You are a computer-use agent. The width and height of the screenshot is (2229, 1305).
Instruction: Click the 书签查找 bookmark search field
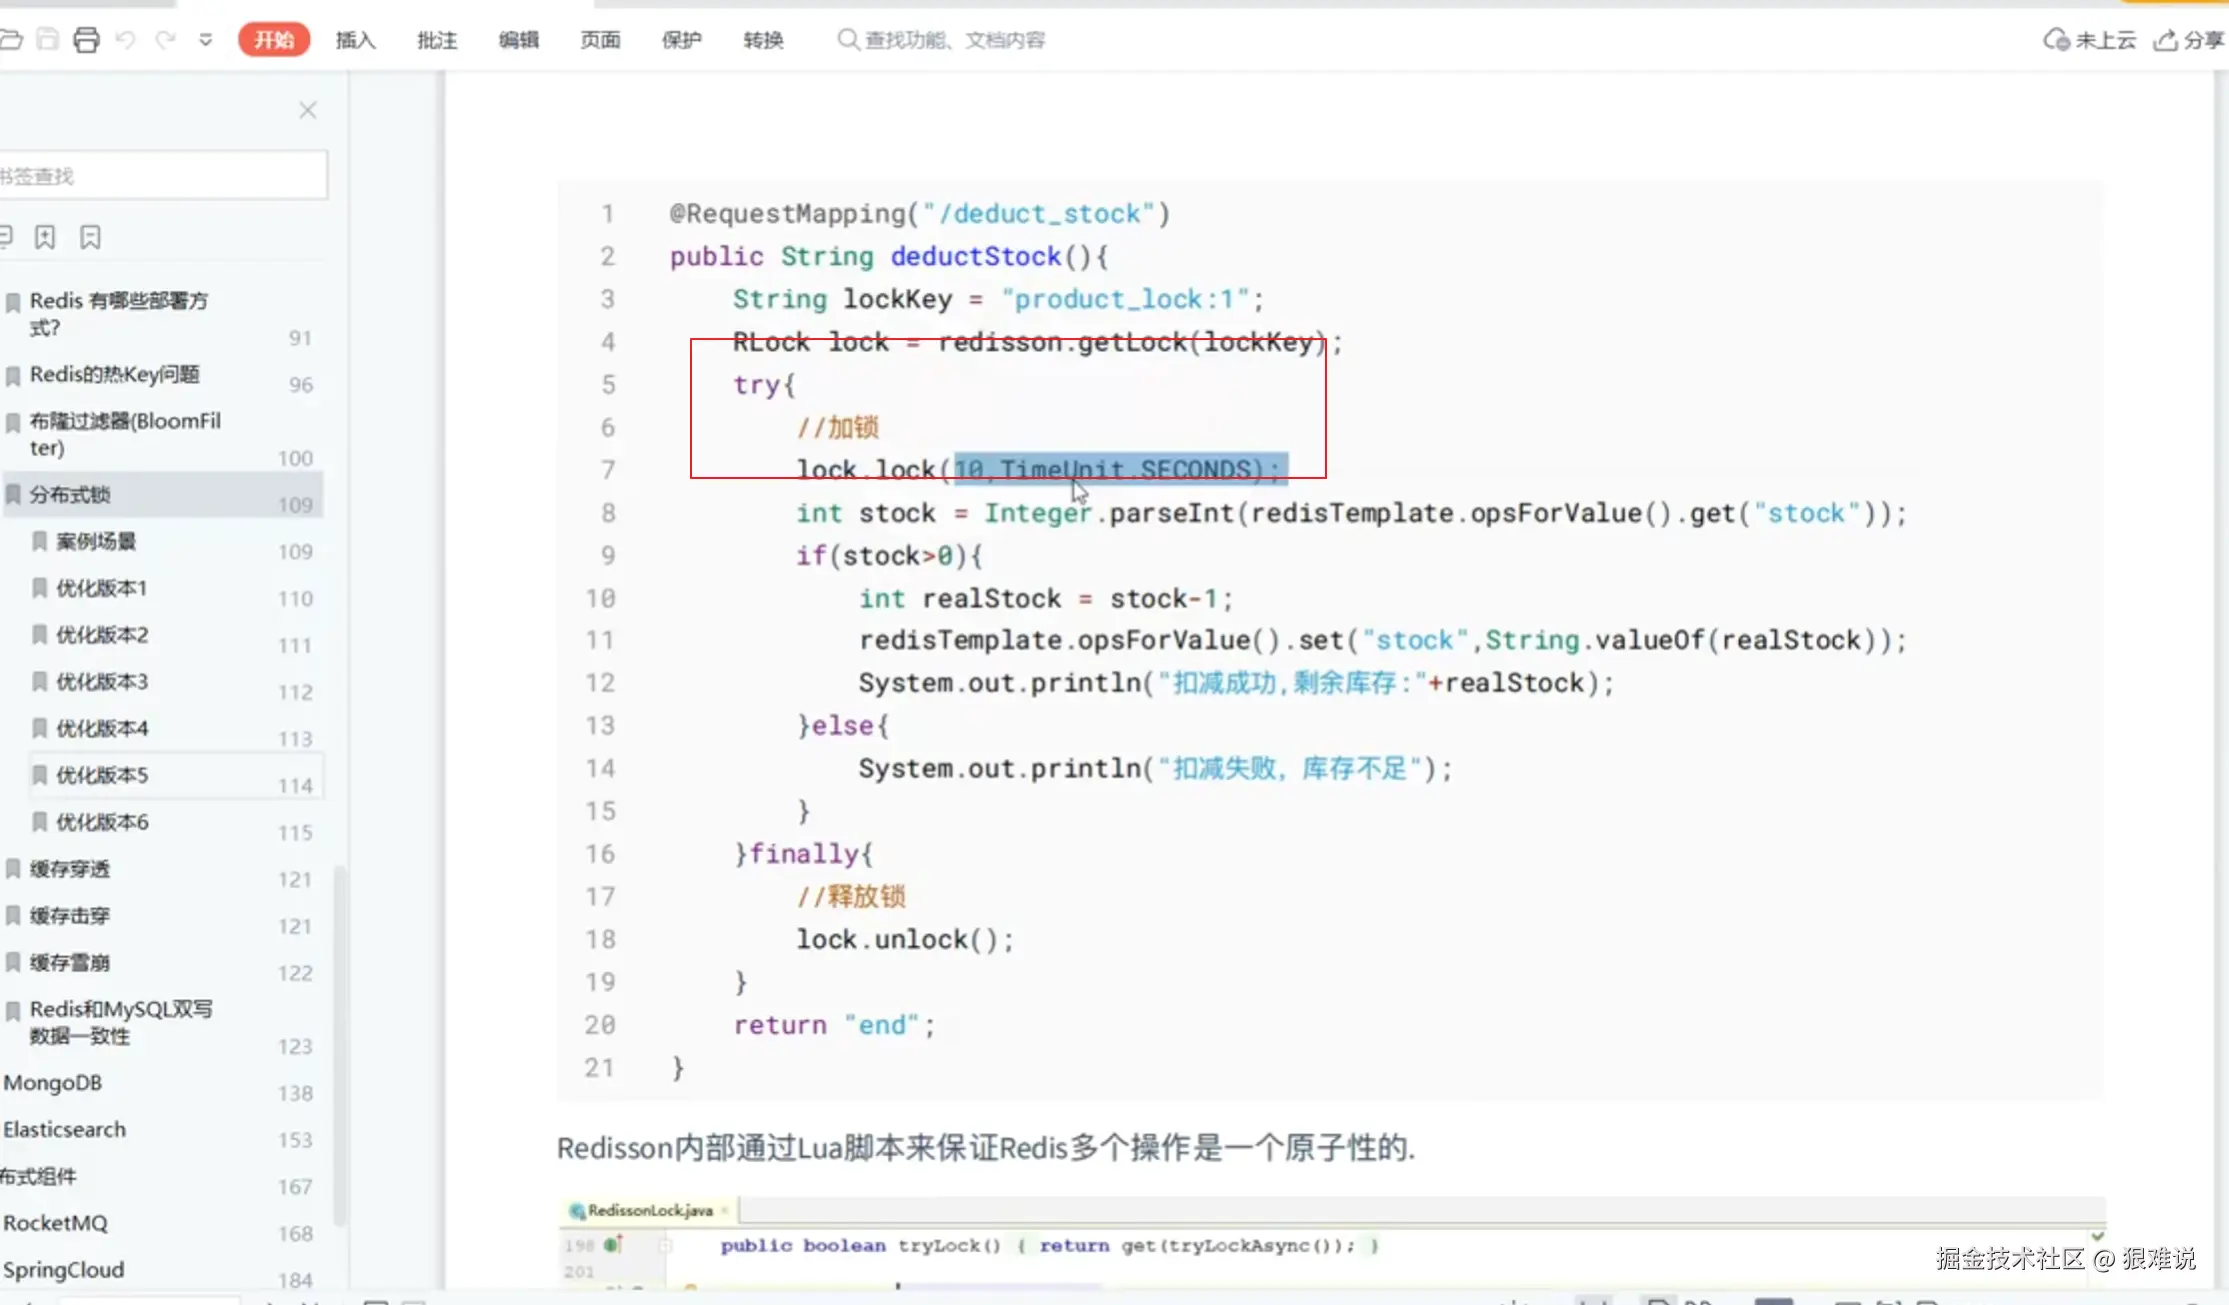coord(160,176)
